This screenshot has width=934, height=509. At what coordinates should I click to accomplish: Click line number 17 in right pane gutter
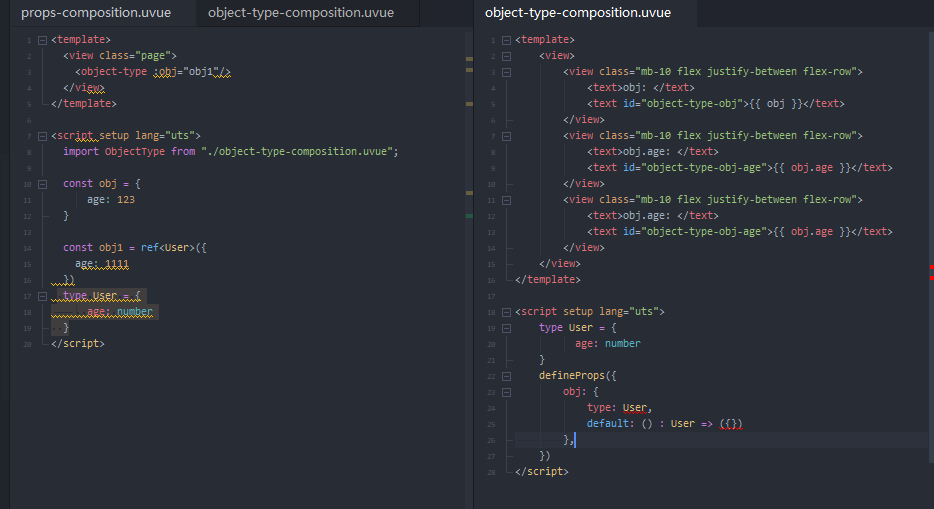coord(491,296)
